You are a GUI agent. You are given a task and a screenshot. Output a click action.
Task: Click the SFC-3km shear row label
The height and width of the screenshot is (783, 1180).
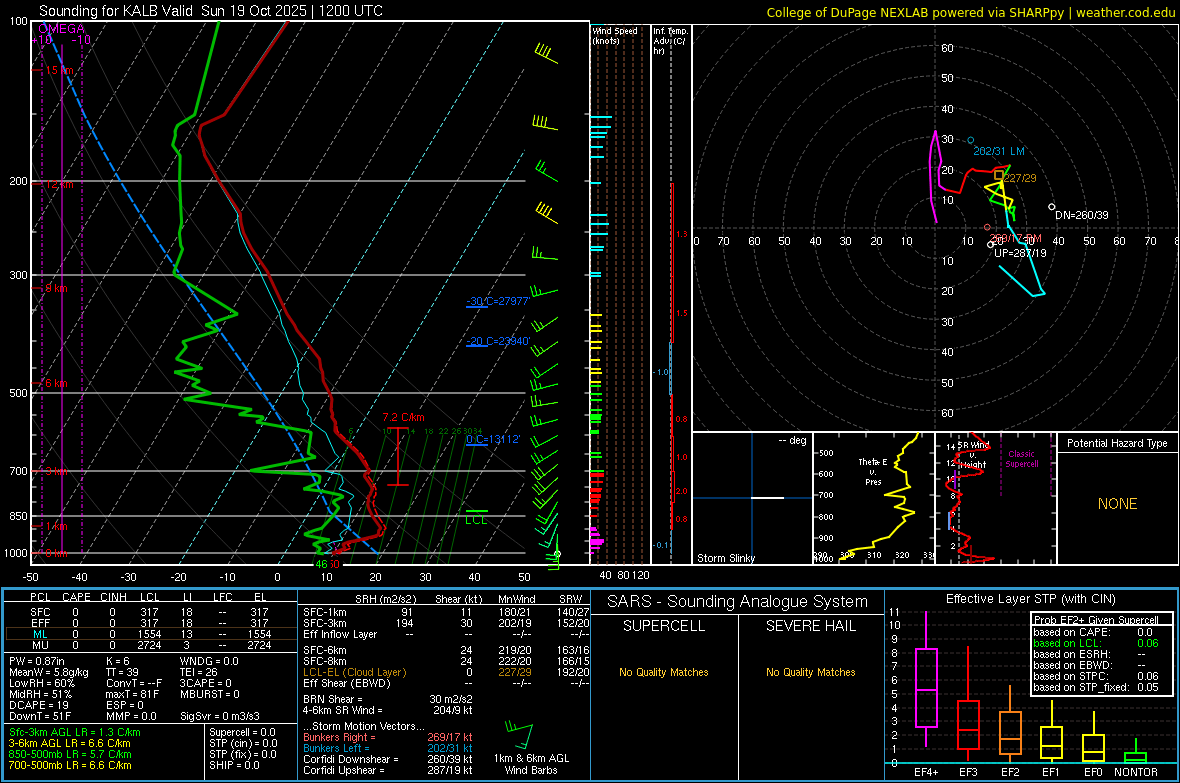pyautogui.click(x=325, y=623)
